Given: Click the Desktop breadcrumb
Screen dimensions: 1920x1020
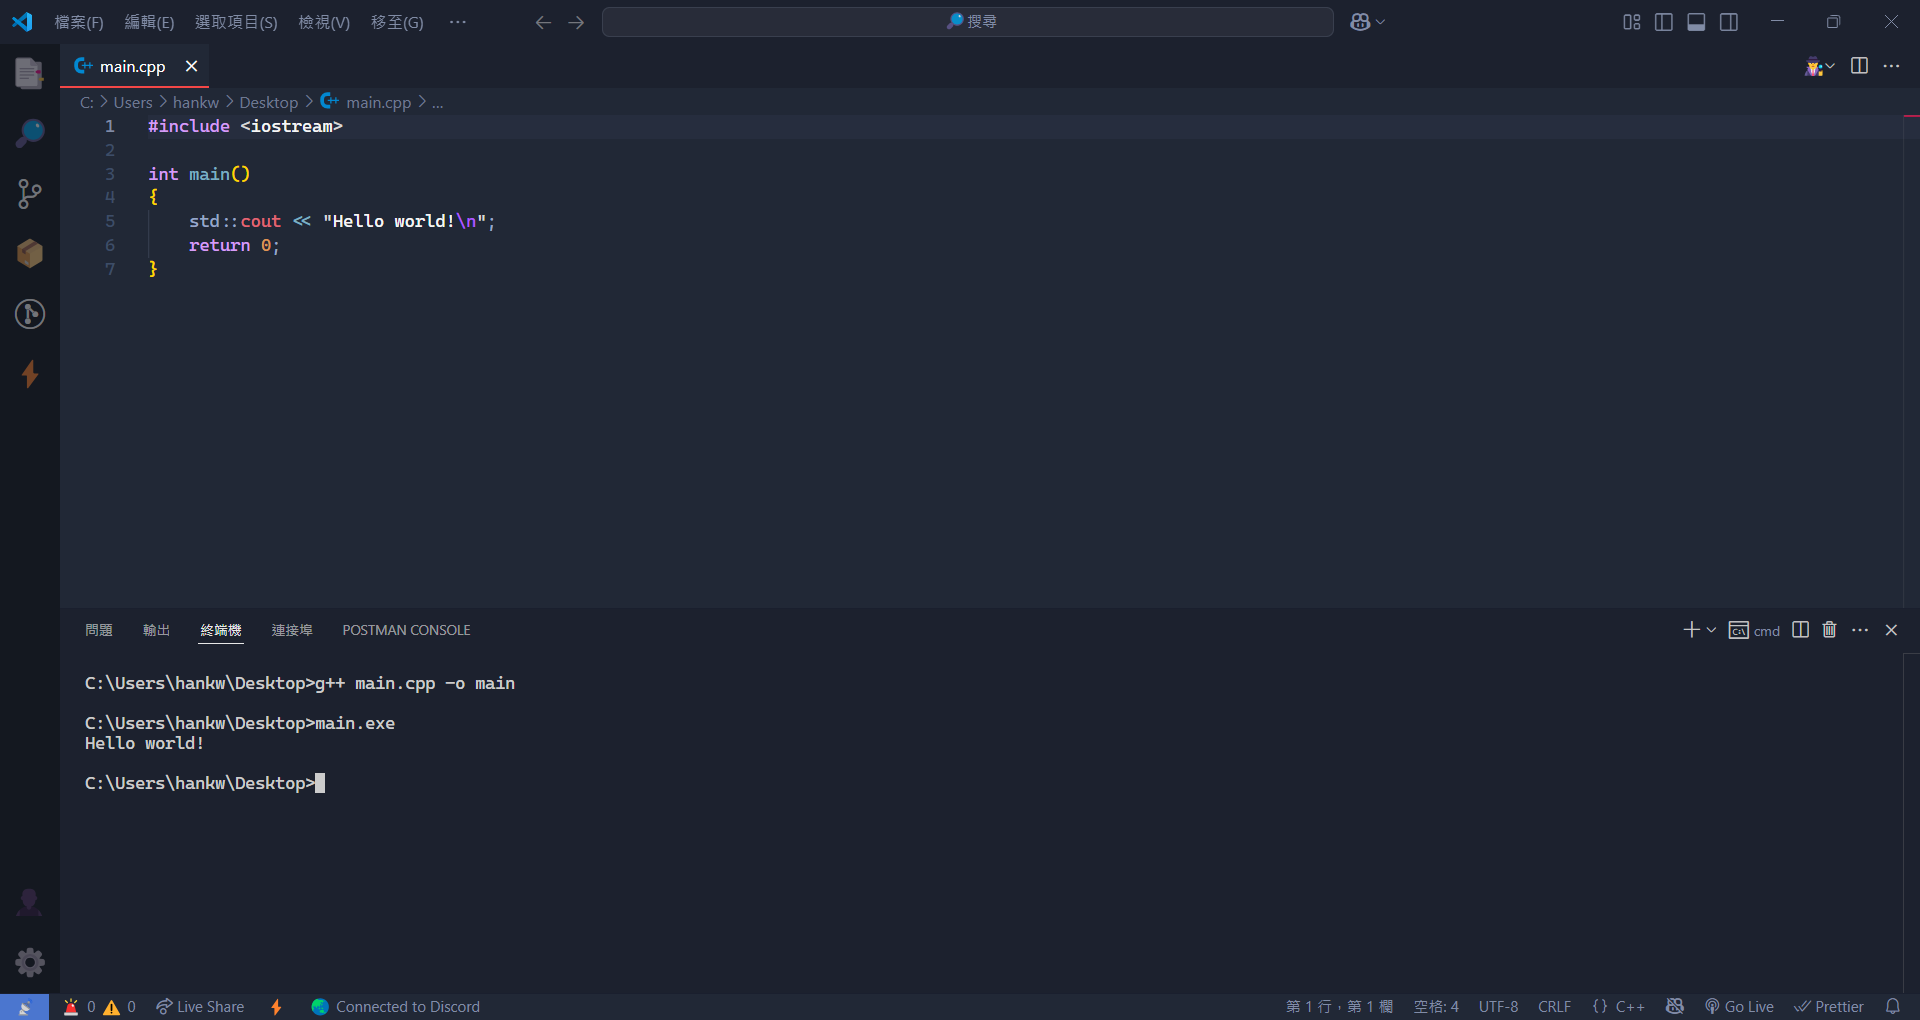Looking at the screenshot, I should point(268,102).
